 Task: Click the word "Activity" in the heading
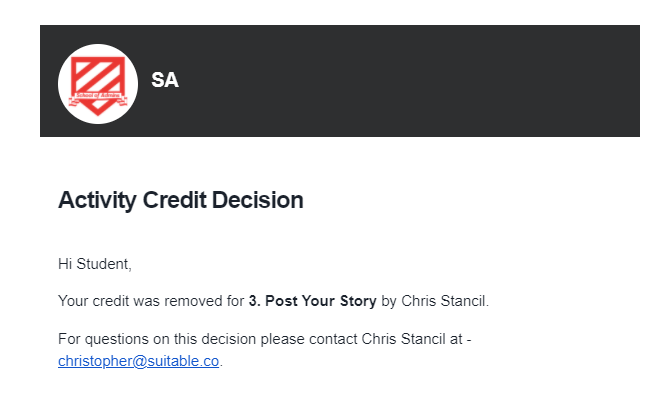[x=97, y=200]
